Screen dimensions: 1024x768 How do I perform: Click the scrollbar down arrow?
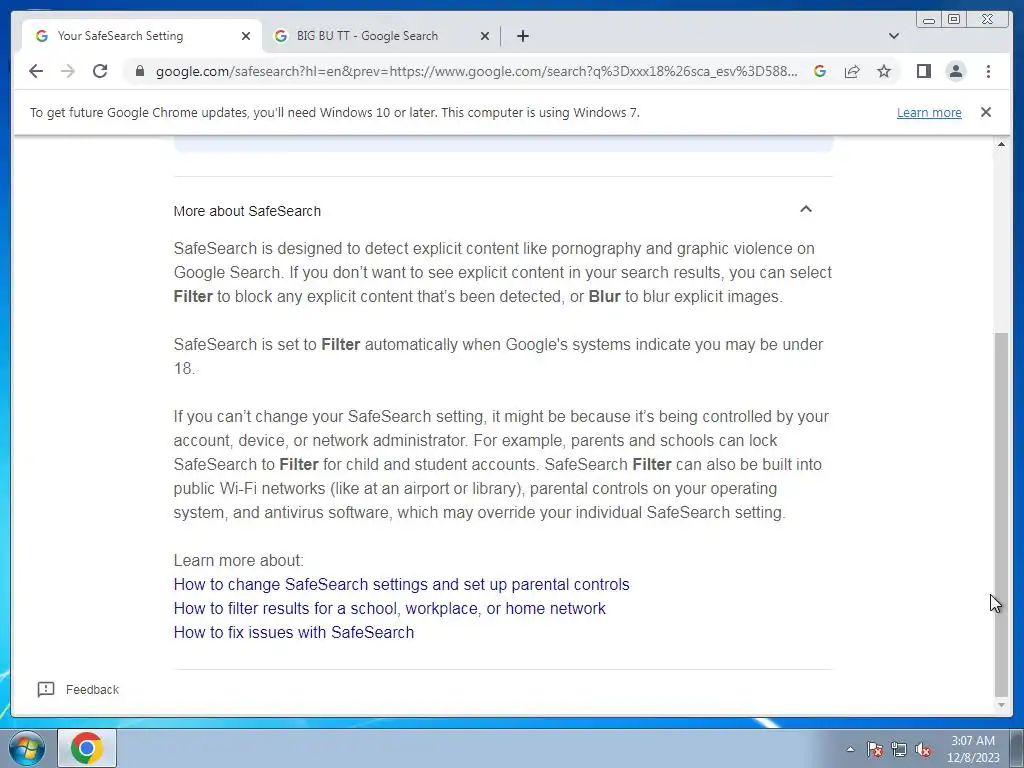coord(1000,705)
